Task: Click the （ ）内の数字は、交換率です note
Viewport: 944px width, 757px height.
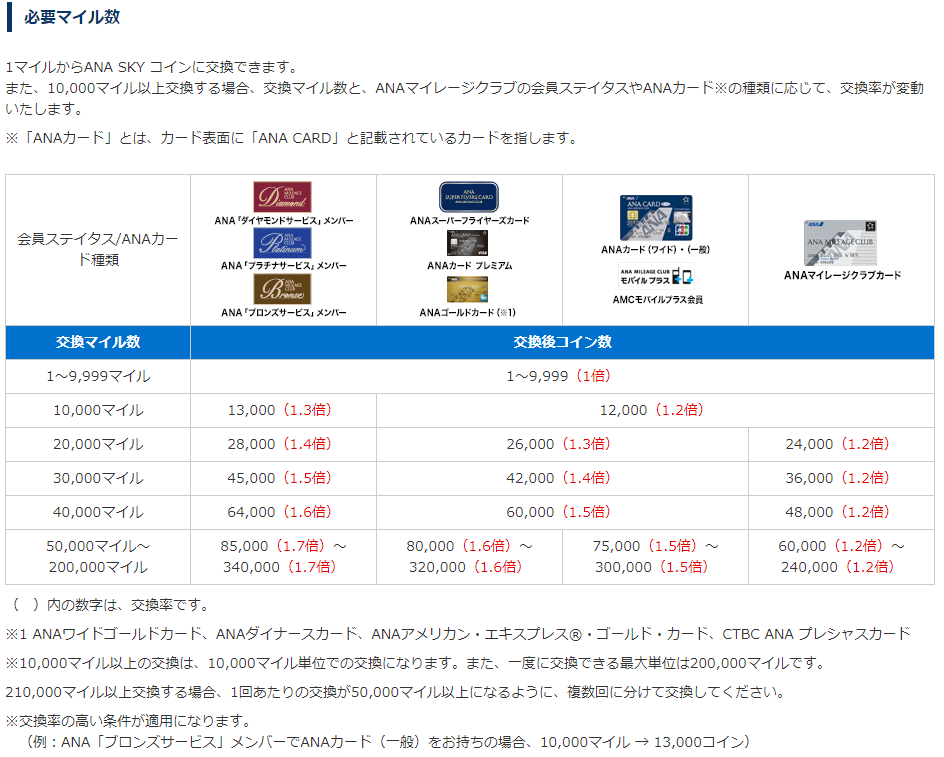Action: pos(110,605)
